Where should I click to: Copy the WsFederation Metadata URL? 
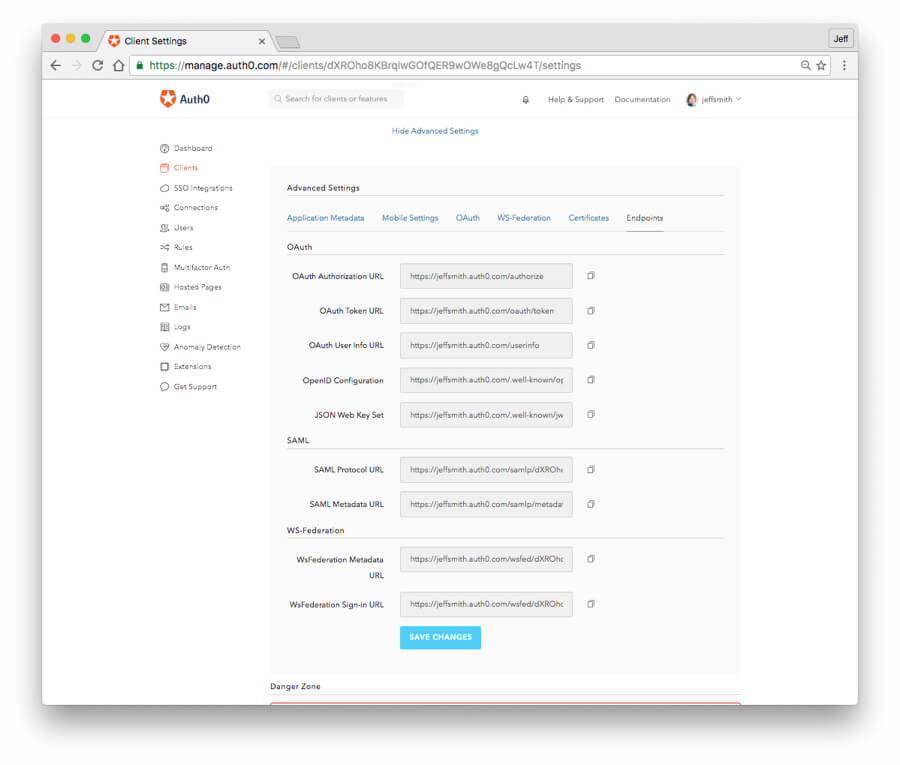591,559
